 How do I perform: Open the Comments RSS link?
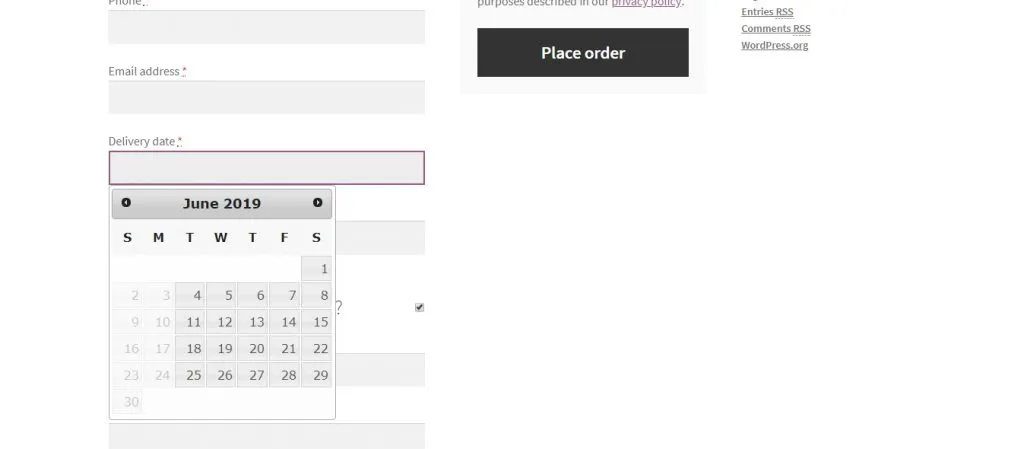coord(776,29)
